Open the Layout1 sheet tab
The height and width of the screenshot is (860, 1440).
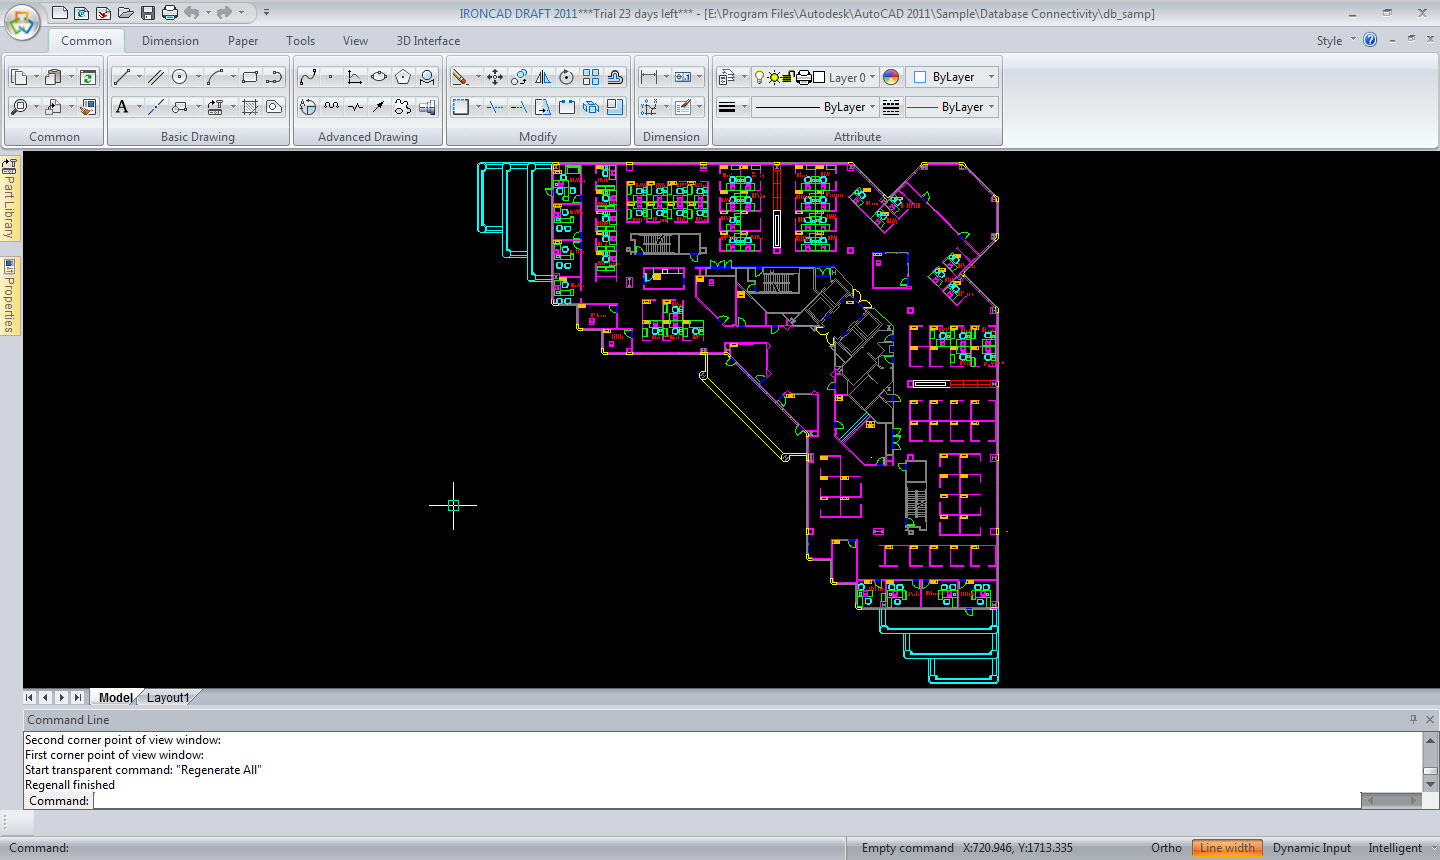pos(168,698)
